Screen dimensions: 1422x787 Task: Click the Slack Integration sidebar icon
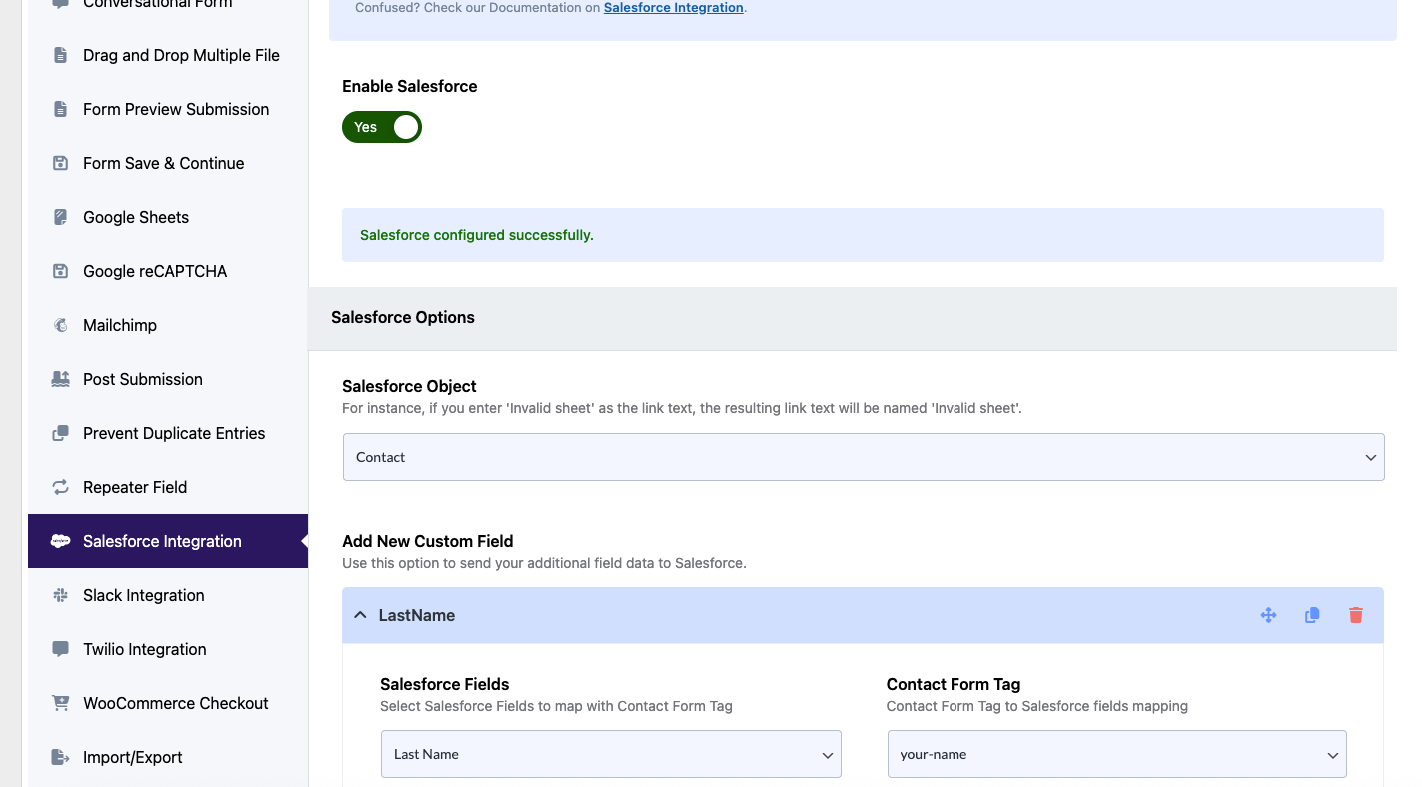point(60,595)
